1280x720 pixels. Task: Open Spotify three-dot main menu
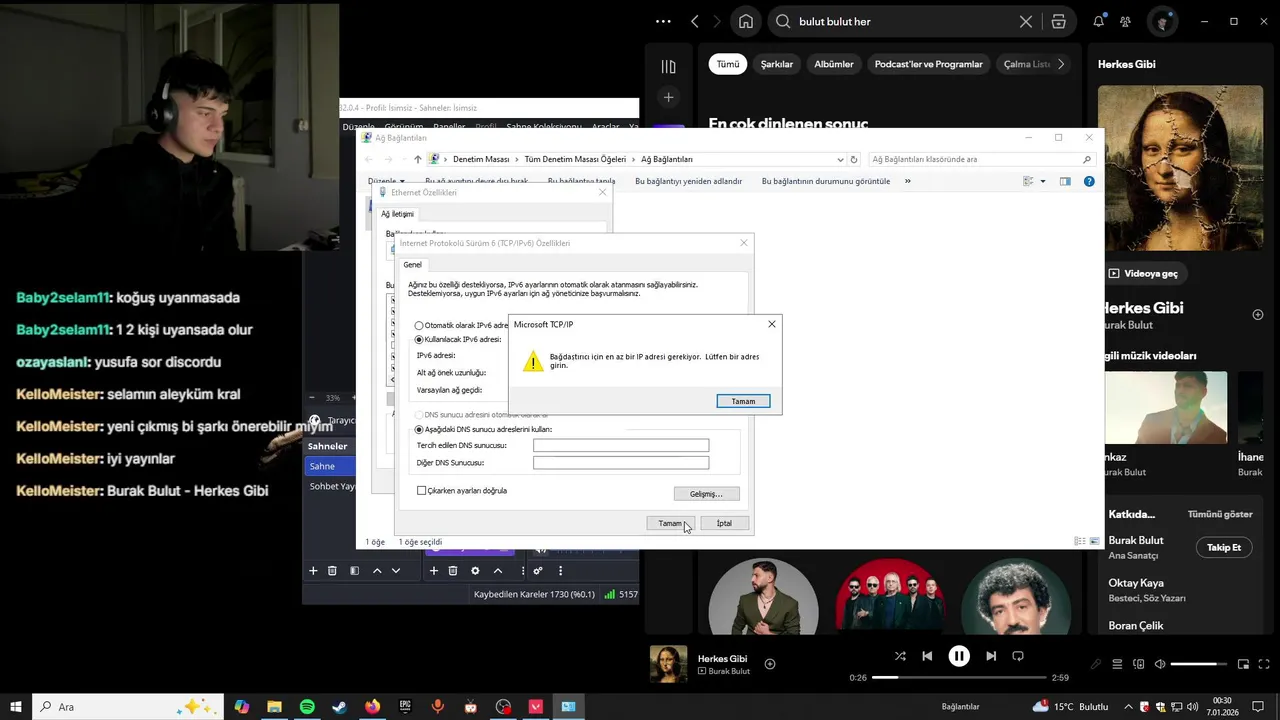pos(663,21)
